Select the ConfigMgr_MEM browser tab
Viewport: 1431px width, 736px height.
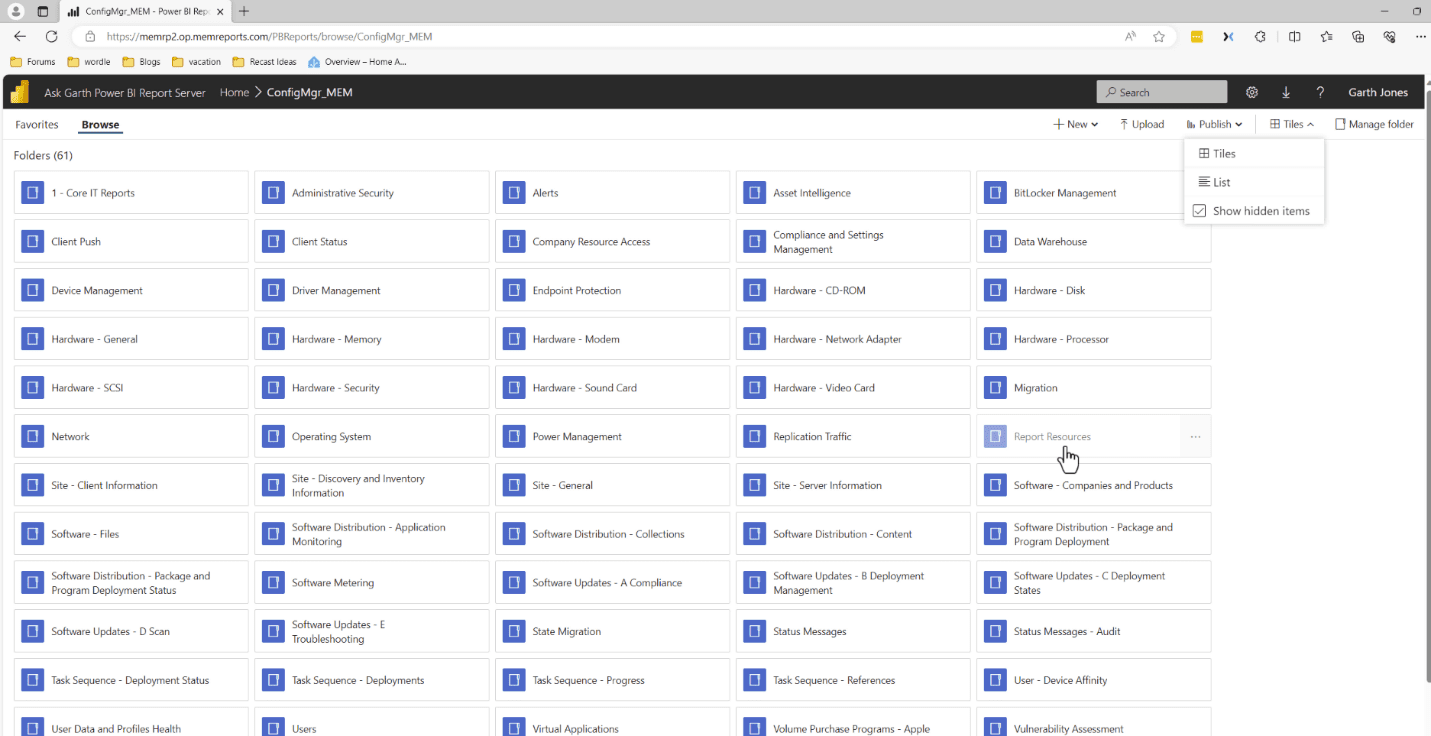145,11
